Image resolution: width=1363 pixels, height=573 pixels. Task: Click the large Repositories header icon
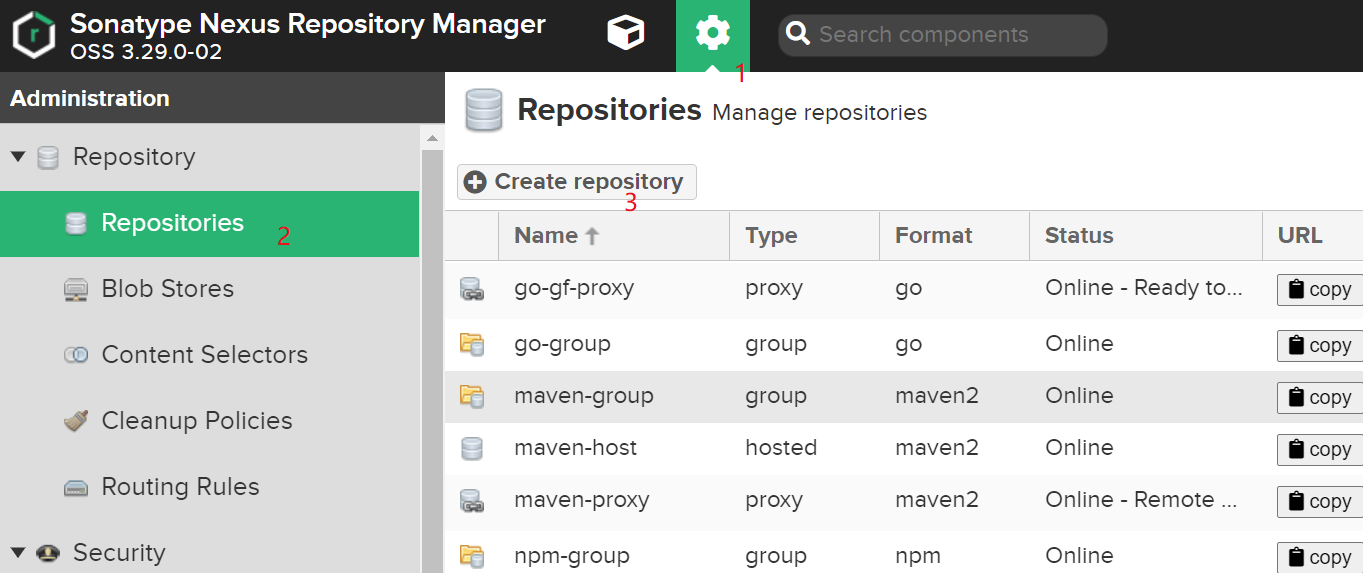[x=484, y=110]
